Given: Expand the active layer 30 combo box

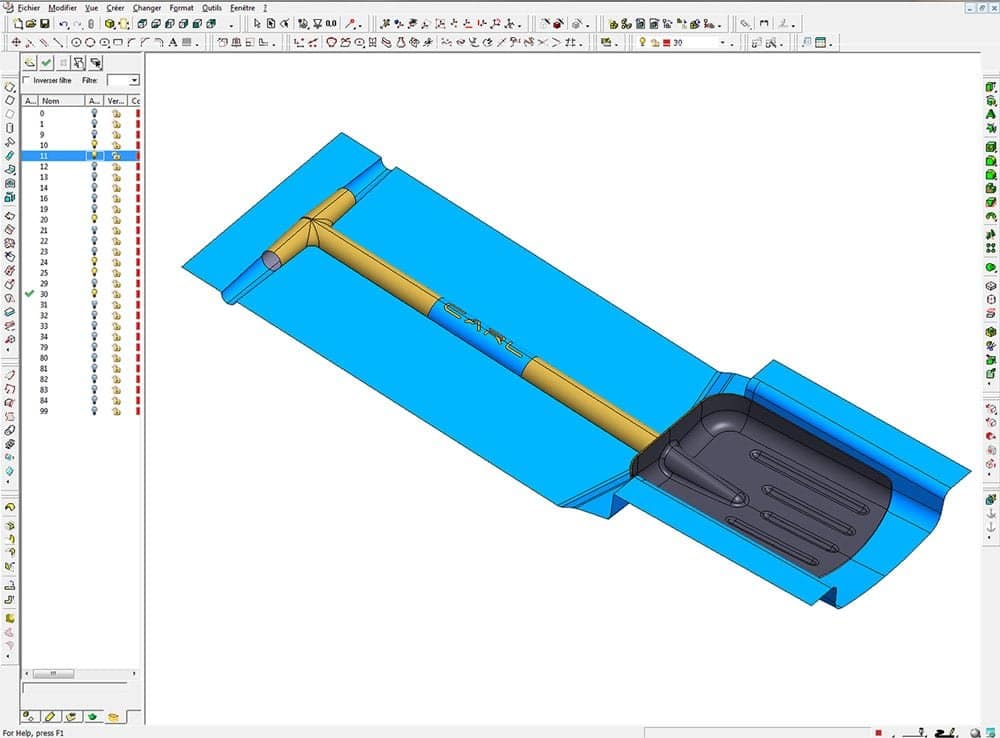Looking at the screenshot, I should [722, 42].
